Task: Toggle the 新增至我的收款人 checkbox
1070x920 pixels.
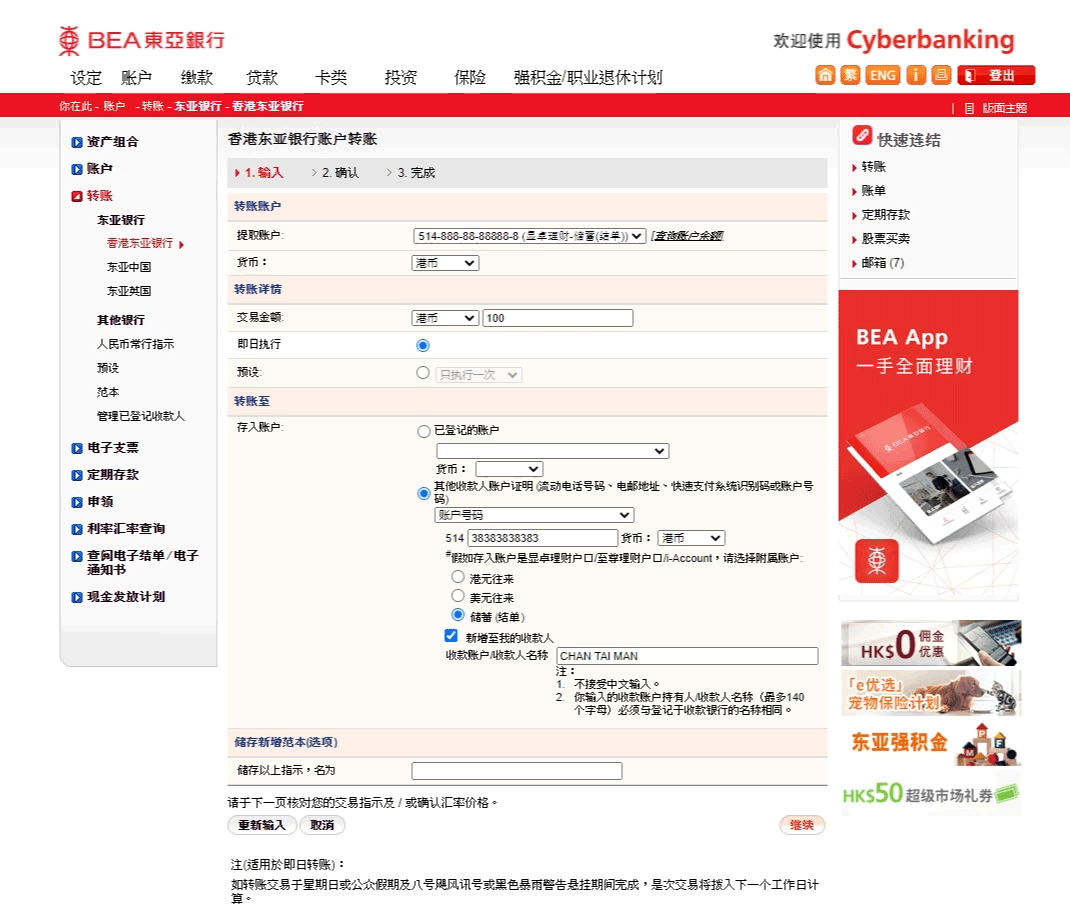Action: point(451,635)
